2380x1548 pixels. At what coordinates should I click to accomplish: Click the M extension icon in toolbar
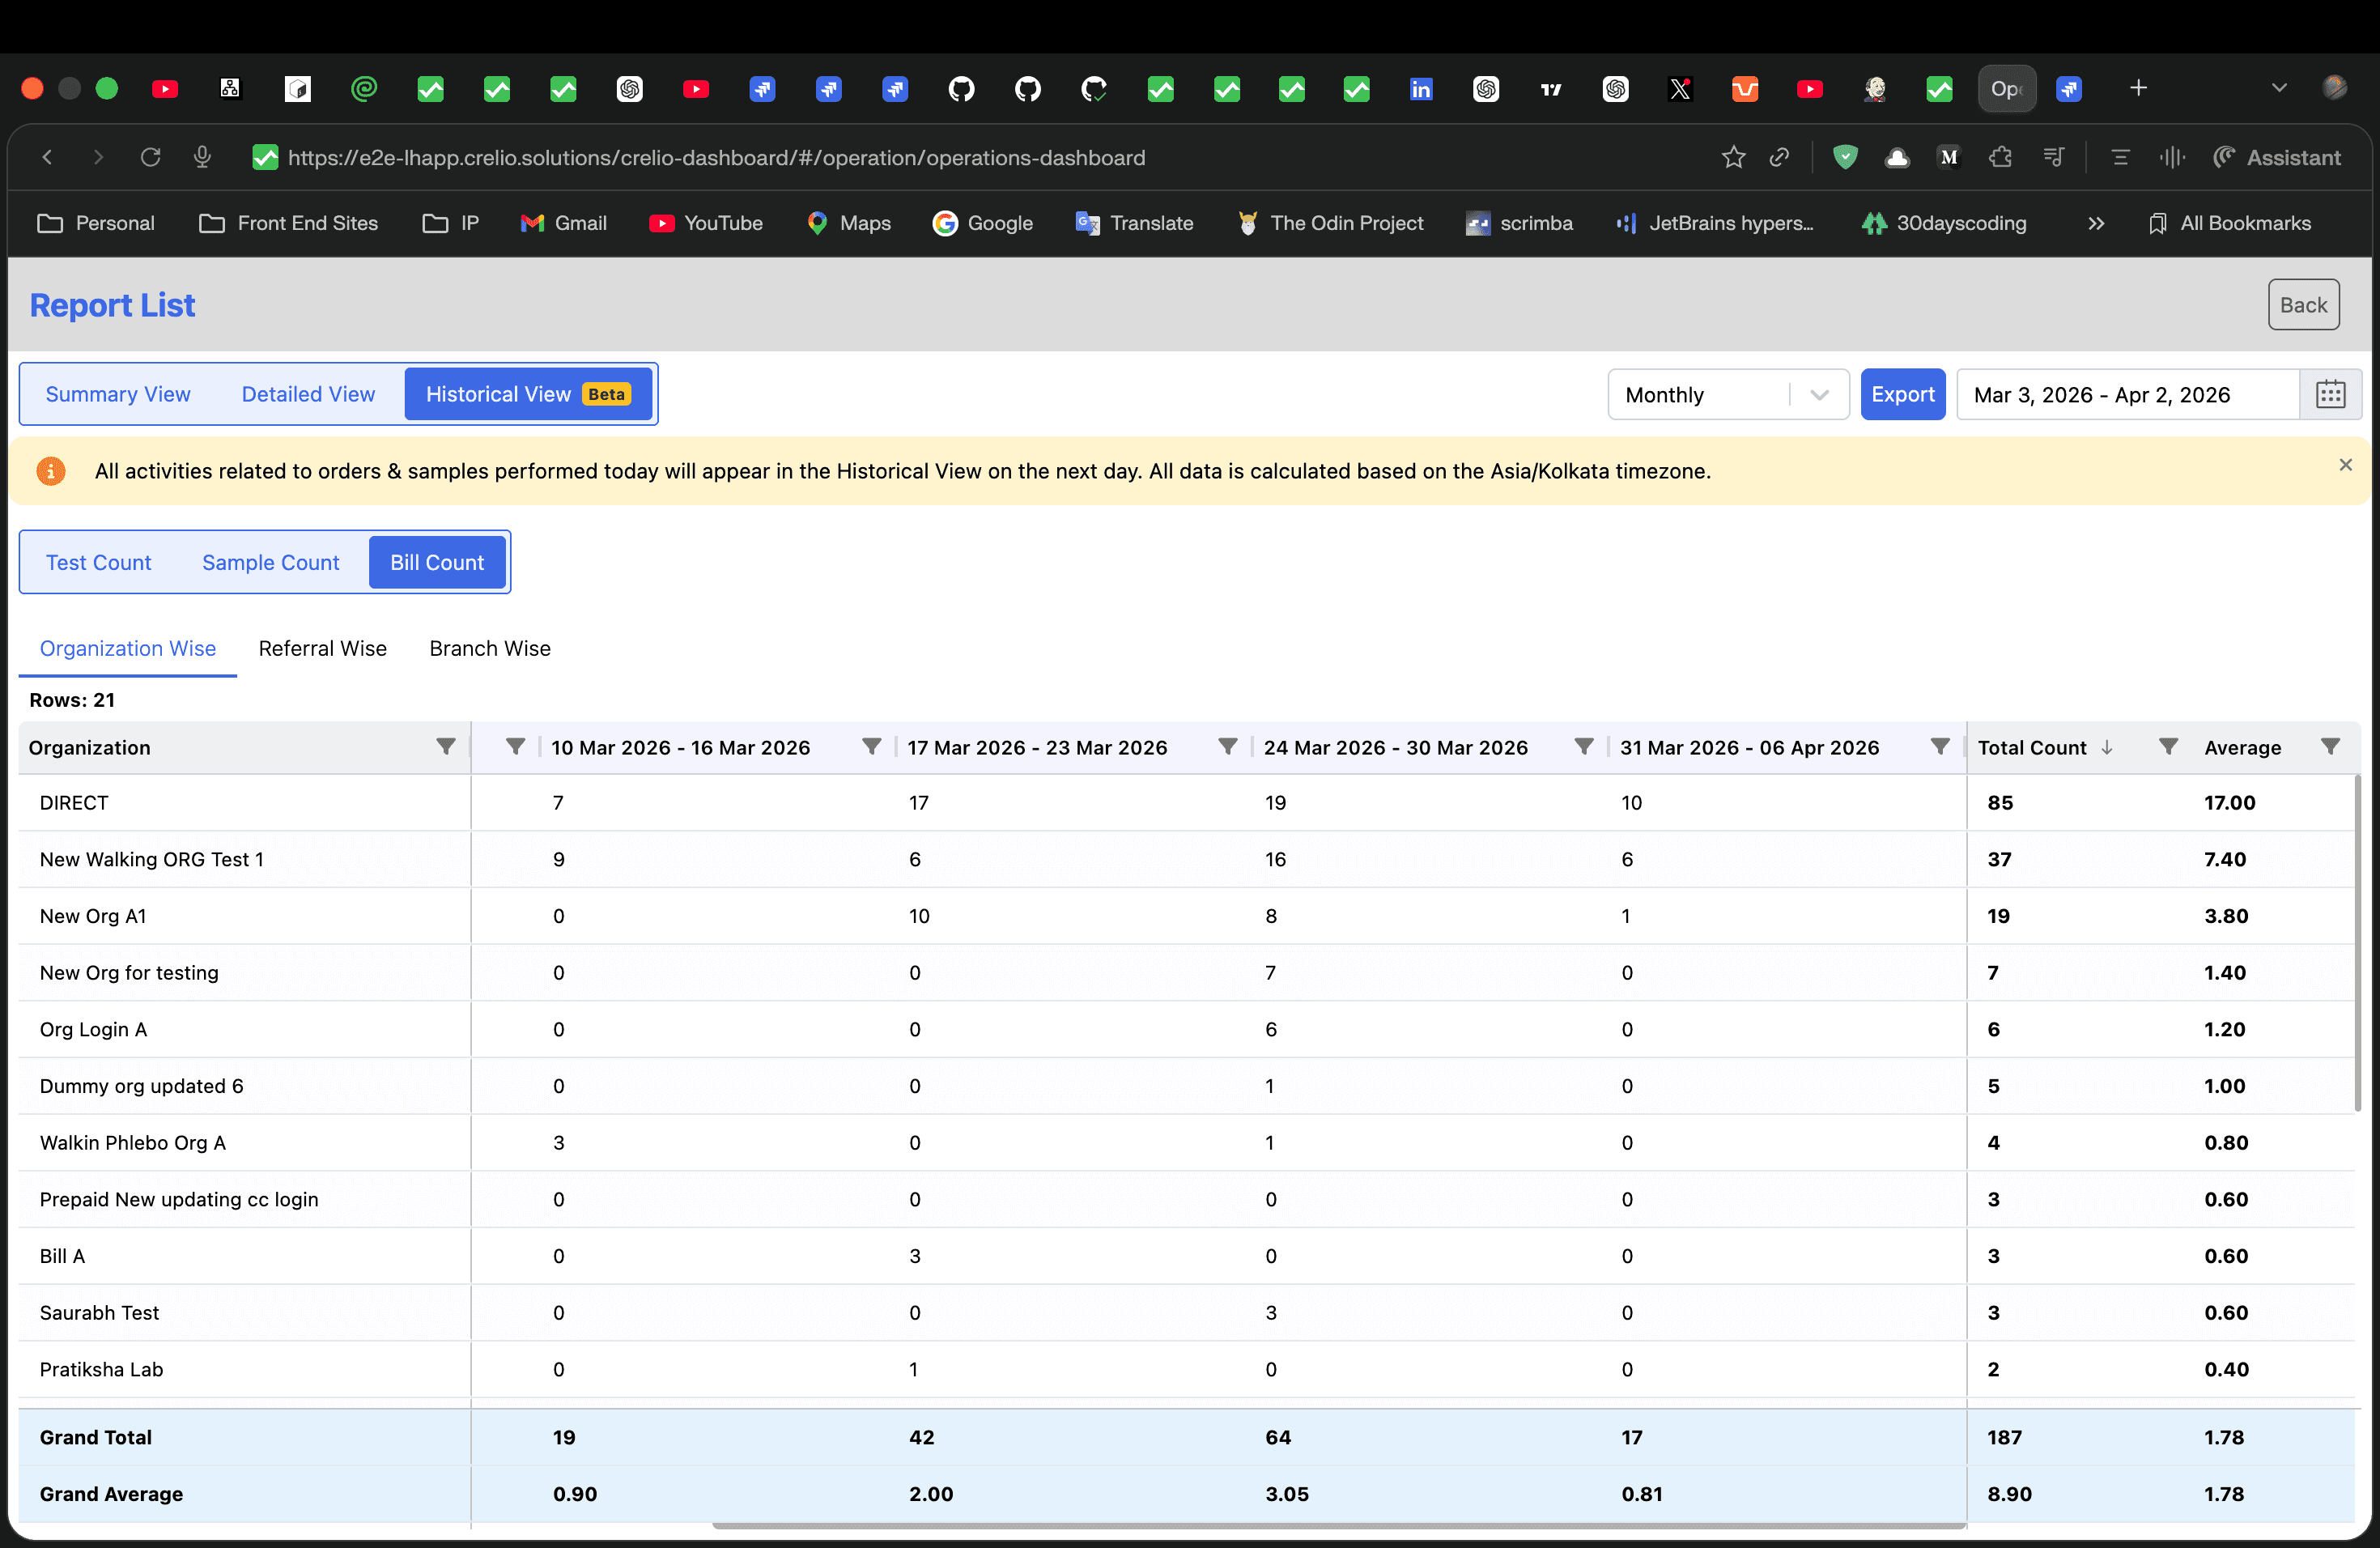click(1948, 157)
